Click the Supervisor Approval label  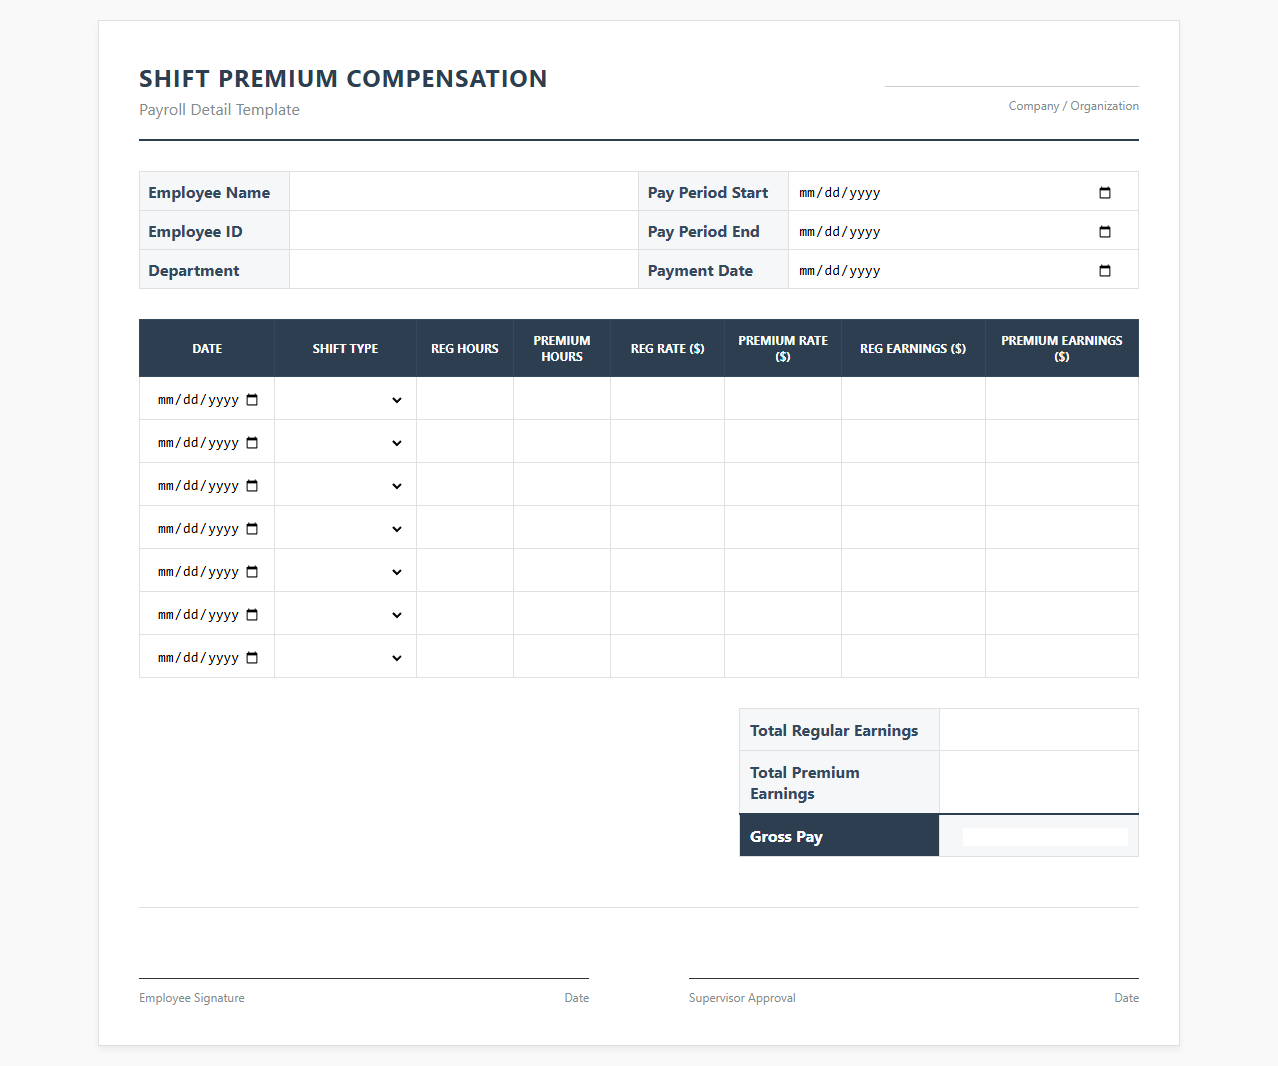click(x=742, y=998)
